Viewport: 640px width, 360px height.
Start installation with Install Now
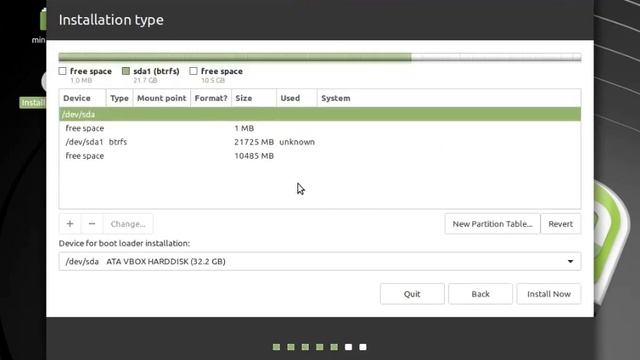pos(549,294)
